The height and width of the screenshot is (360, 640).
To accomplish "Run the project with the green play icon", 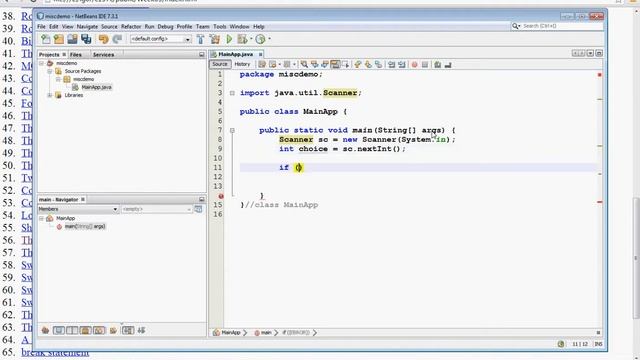I will (229, 39).
